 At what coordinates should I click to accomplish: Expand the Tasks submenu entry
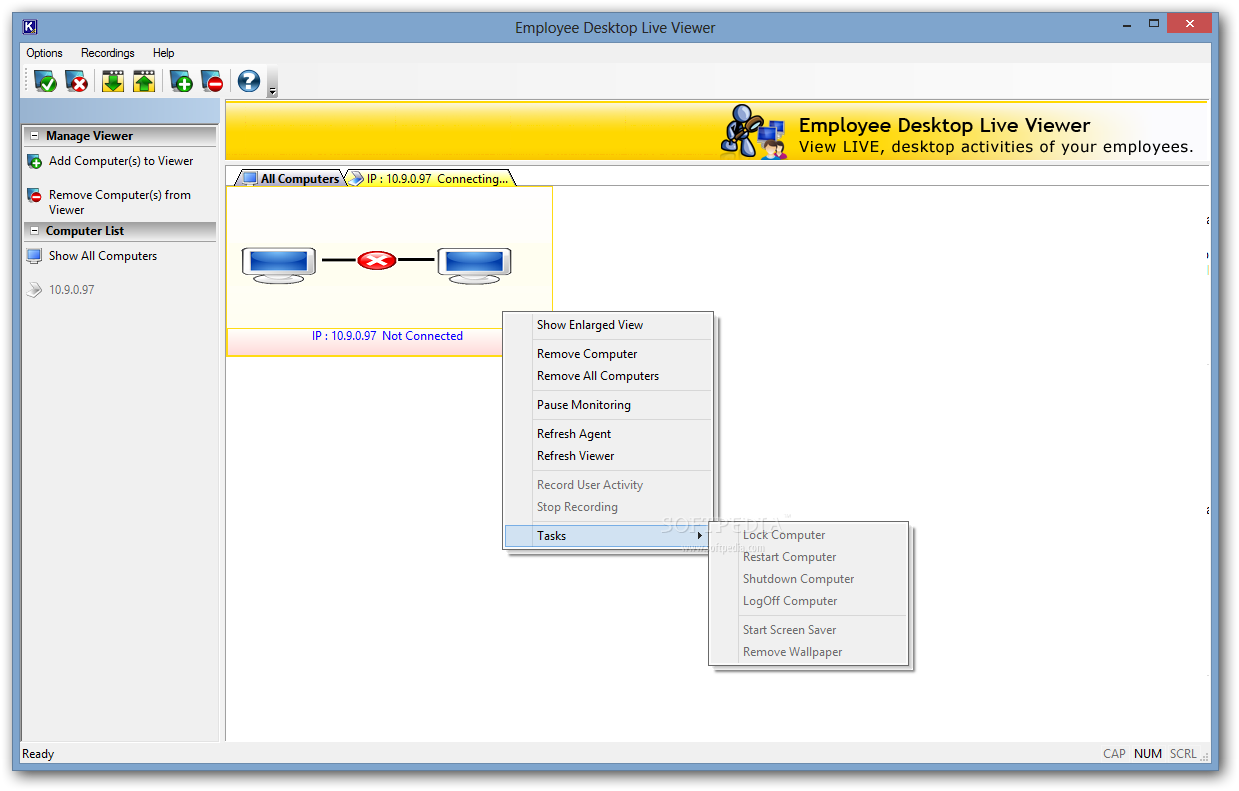pos(608,536)
